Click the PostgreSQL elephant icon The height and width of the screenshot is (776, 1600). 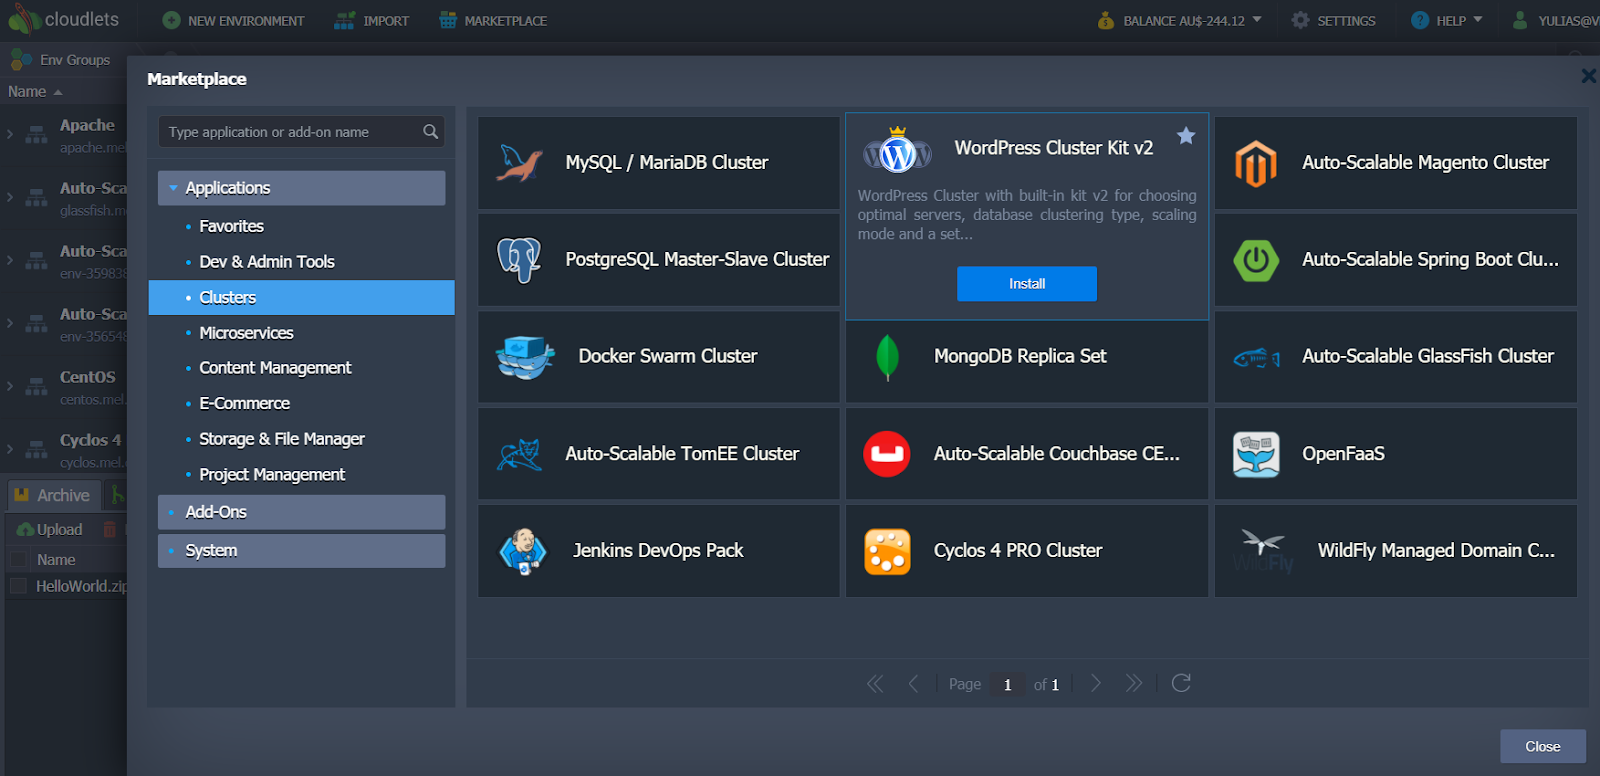tap(519, 260)
